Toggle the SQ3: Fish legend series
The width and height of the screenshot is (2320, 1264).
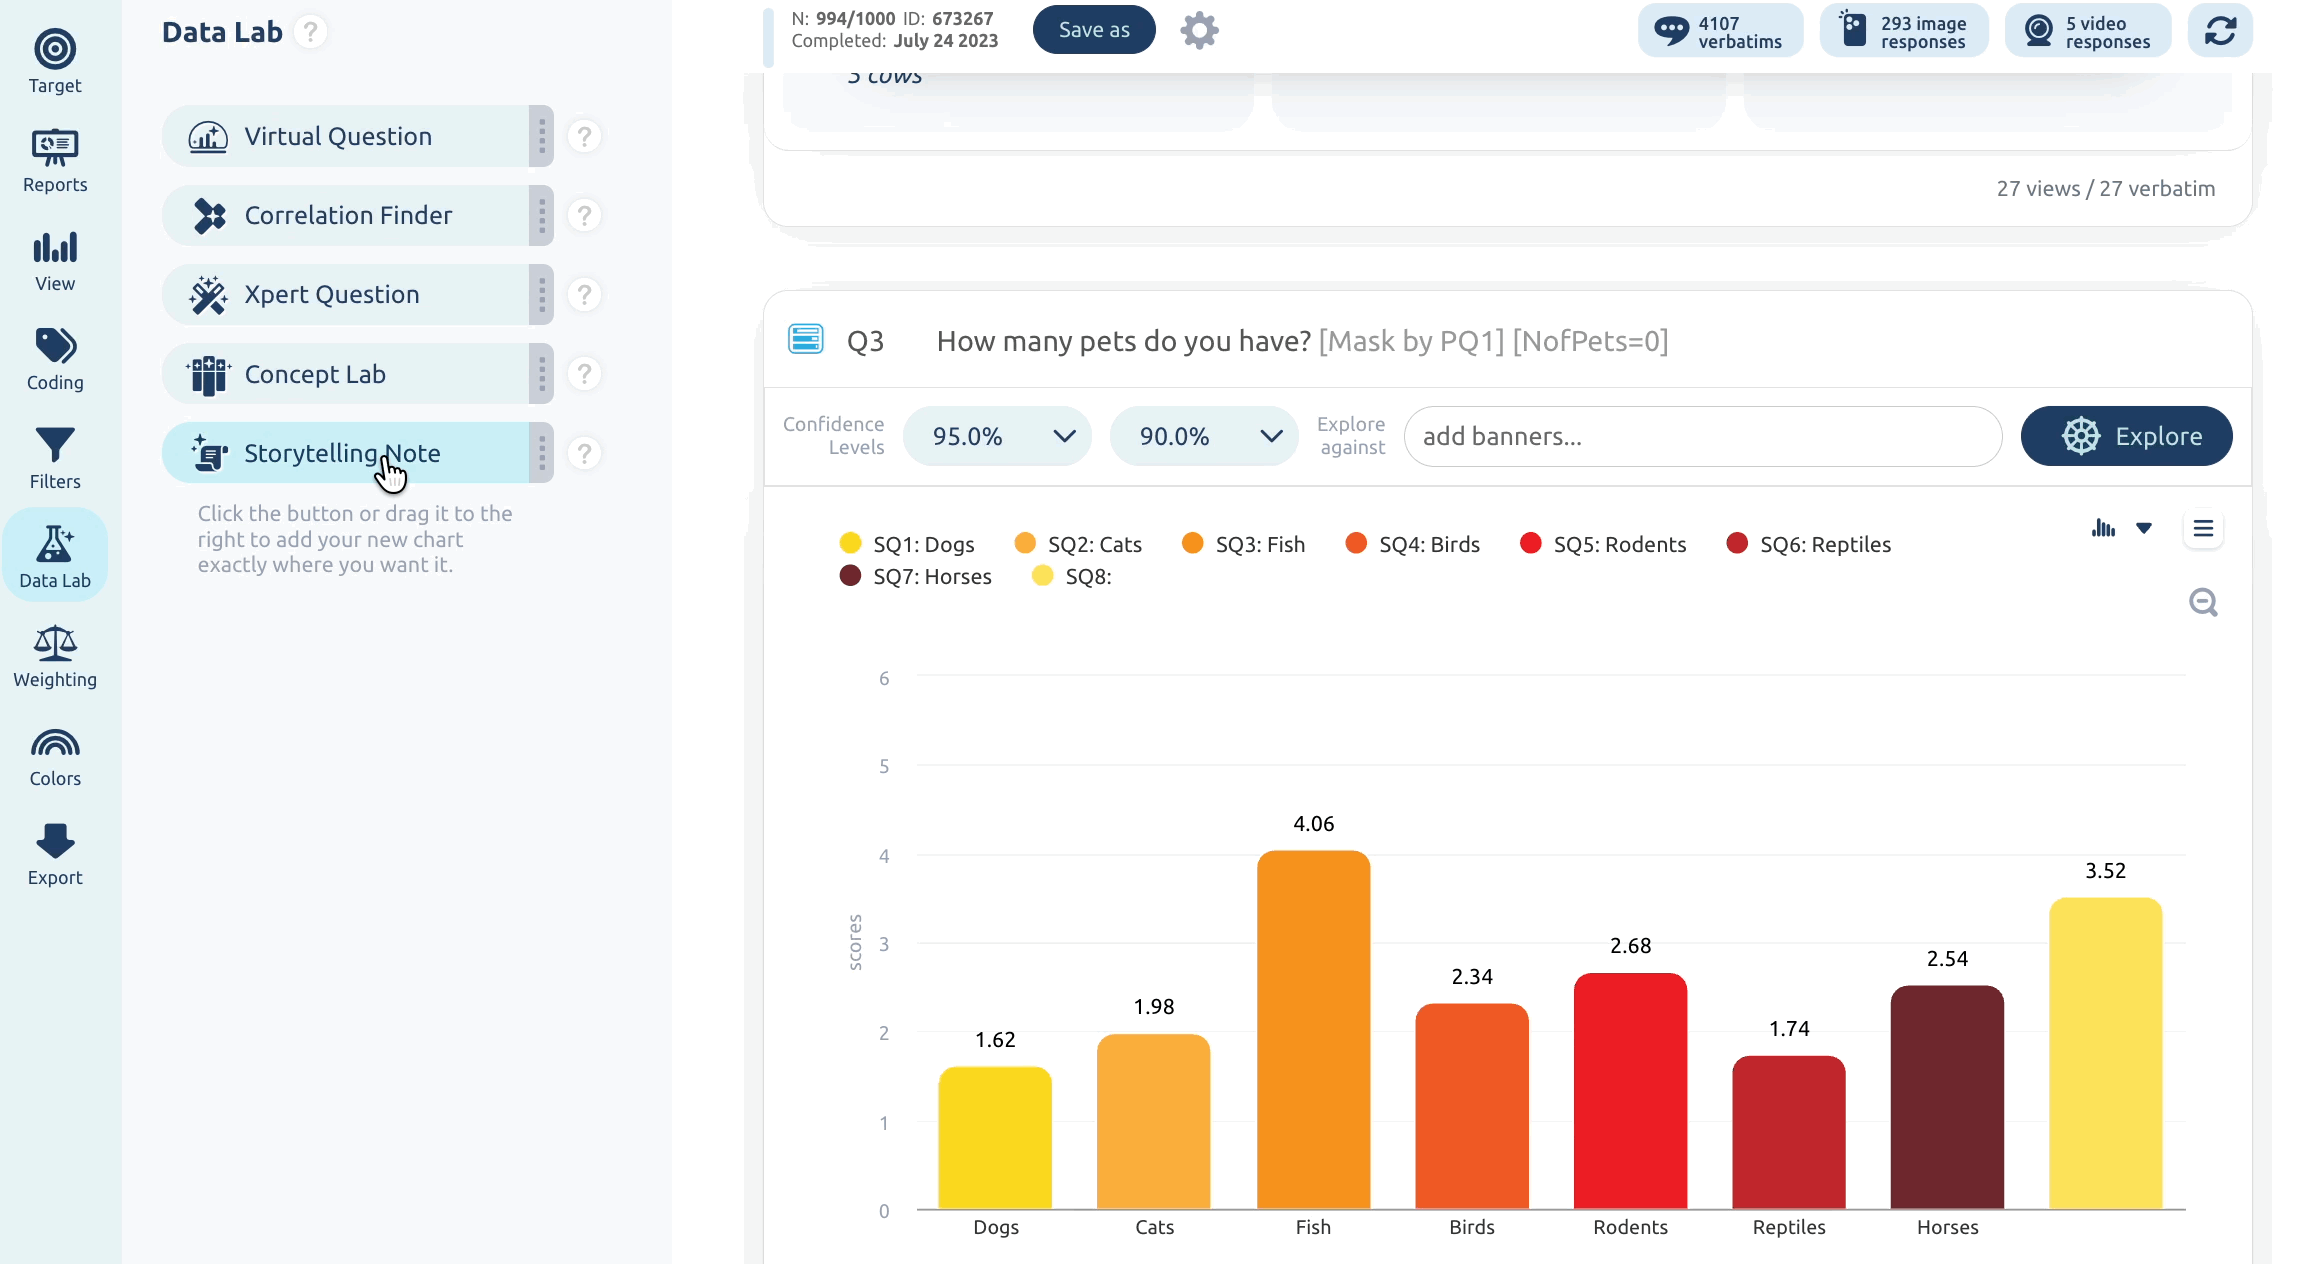coord(1243,544)
